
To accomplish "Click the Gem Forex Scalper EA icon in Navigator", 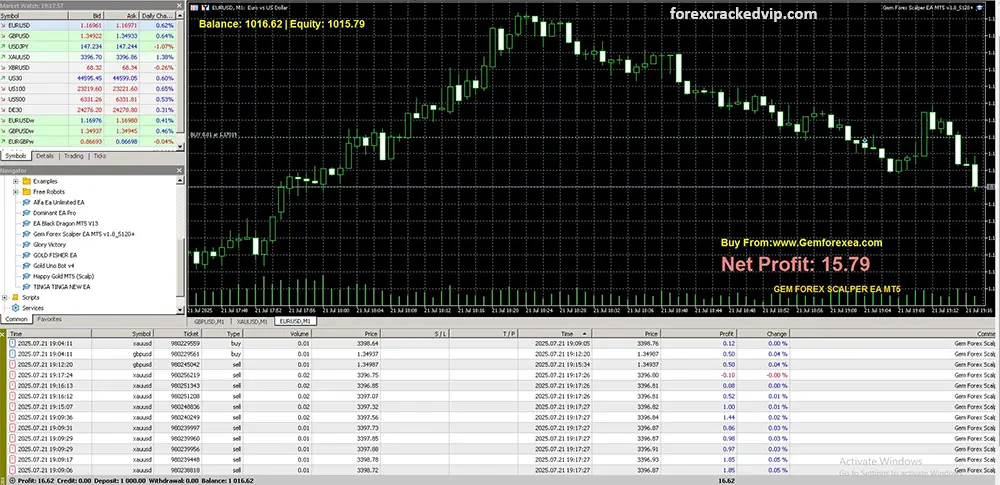I will point(27,234).
